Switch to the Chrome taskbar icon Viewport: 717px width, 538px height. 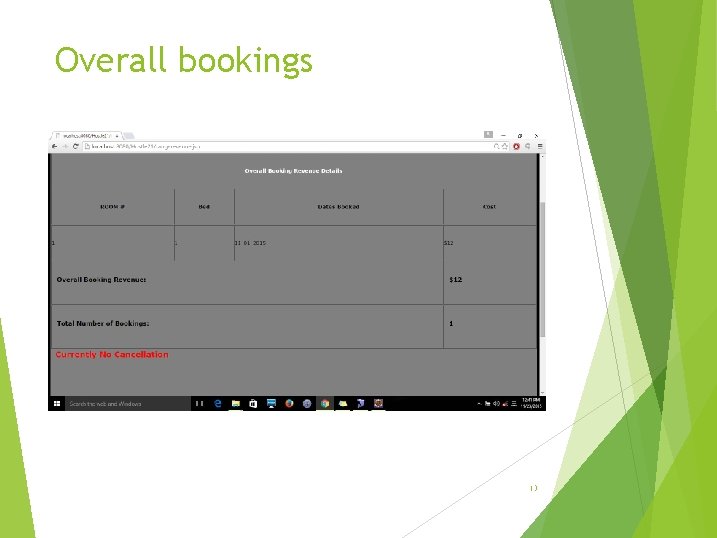pyautogui.click(x=325, y=404)
